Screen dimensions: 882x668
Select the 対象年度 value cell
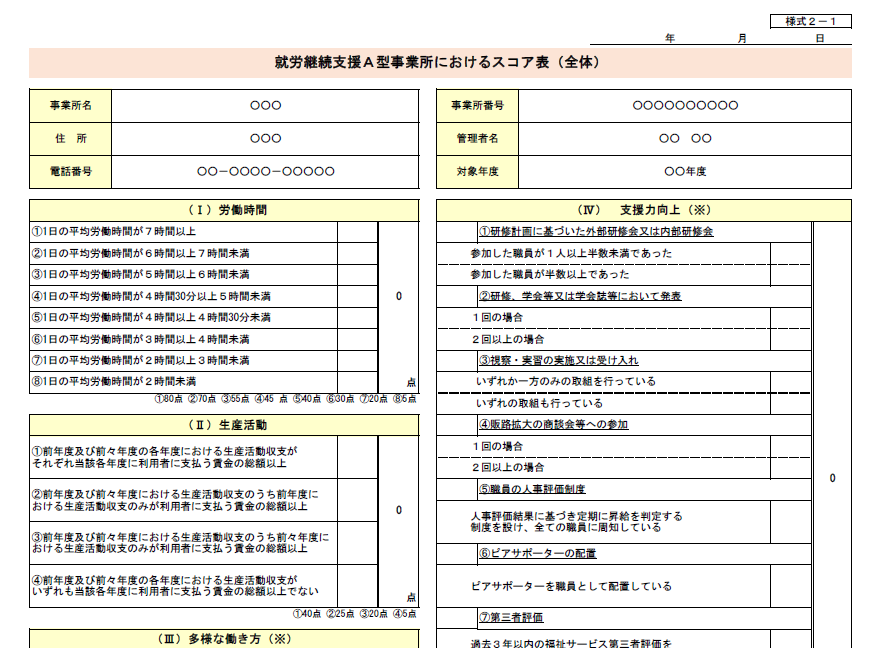coord(685,171)
